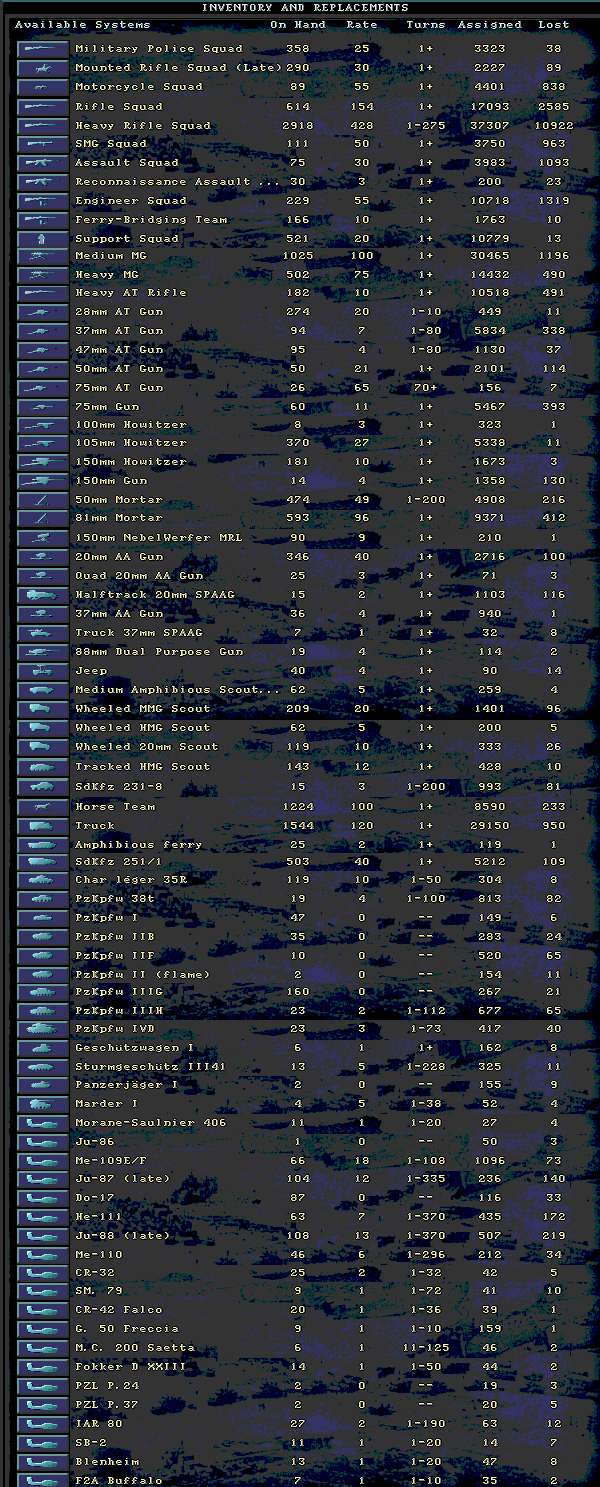The image size is (600, 1487).
Task: Select the Assault Squad unit icon
Action: 43,162
